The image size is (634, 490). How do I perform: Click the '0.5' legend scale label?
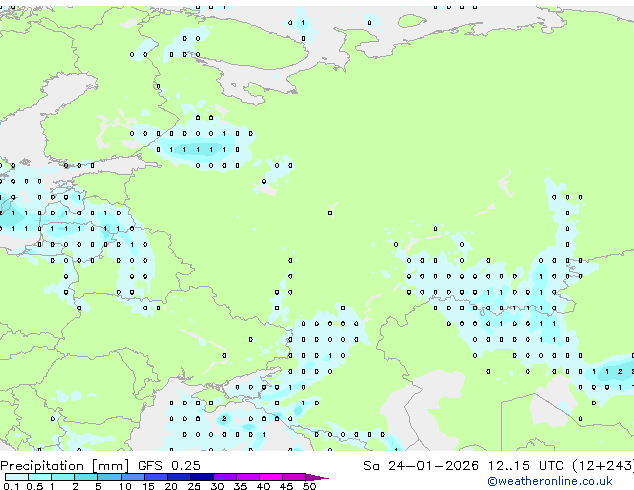(x=34, y=486)
